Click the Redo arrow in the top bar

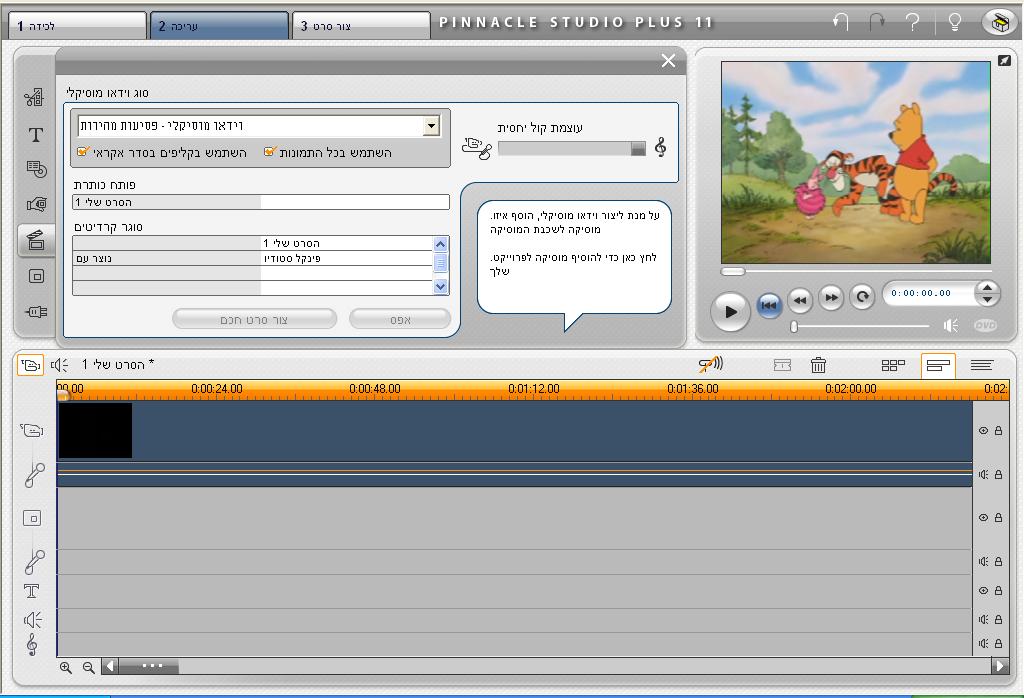click(876, 22)
